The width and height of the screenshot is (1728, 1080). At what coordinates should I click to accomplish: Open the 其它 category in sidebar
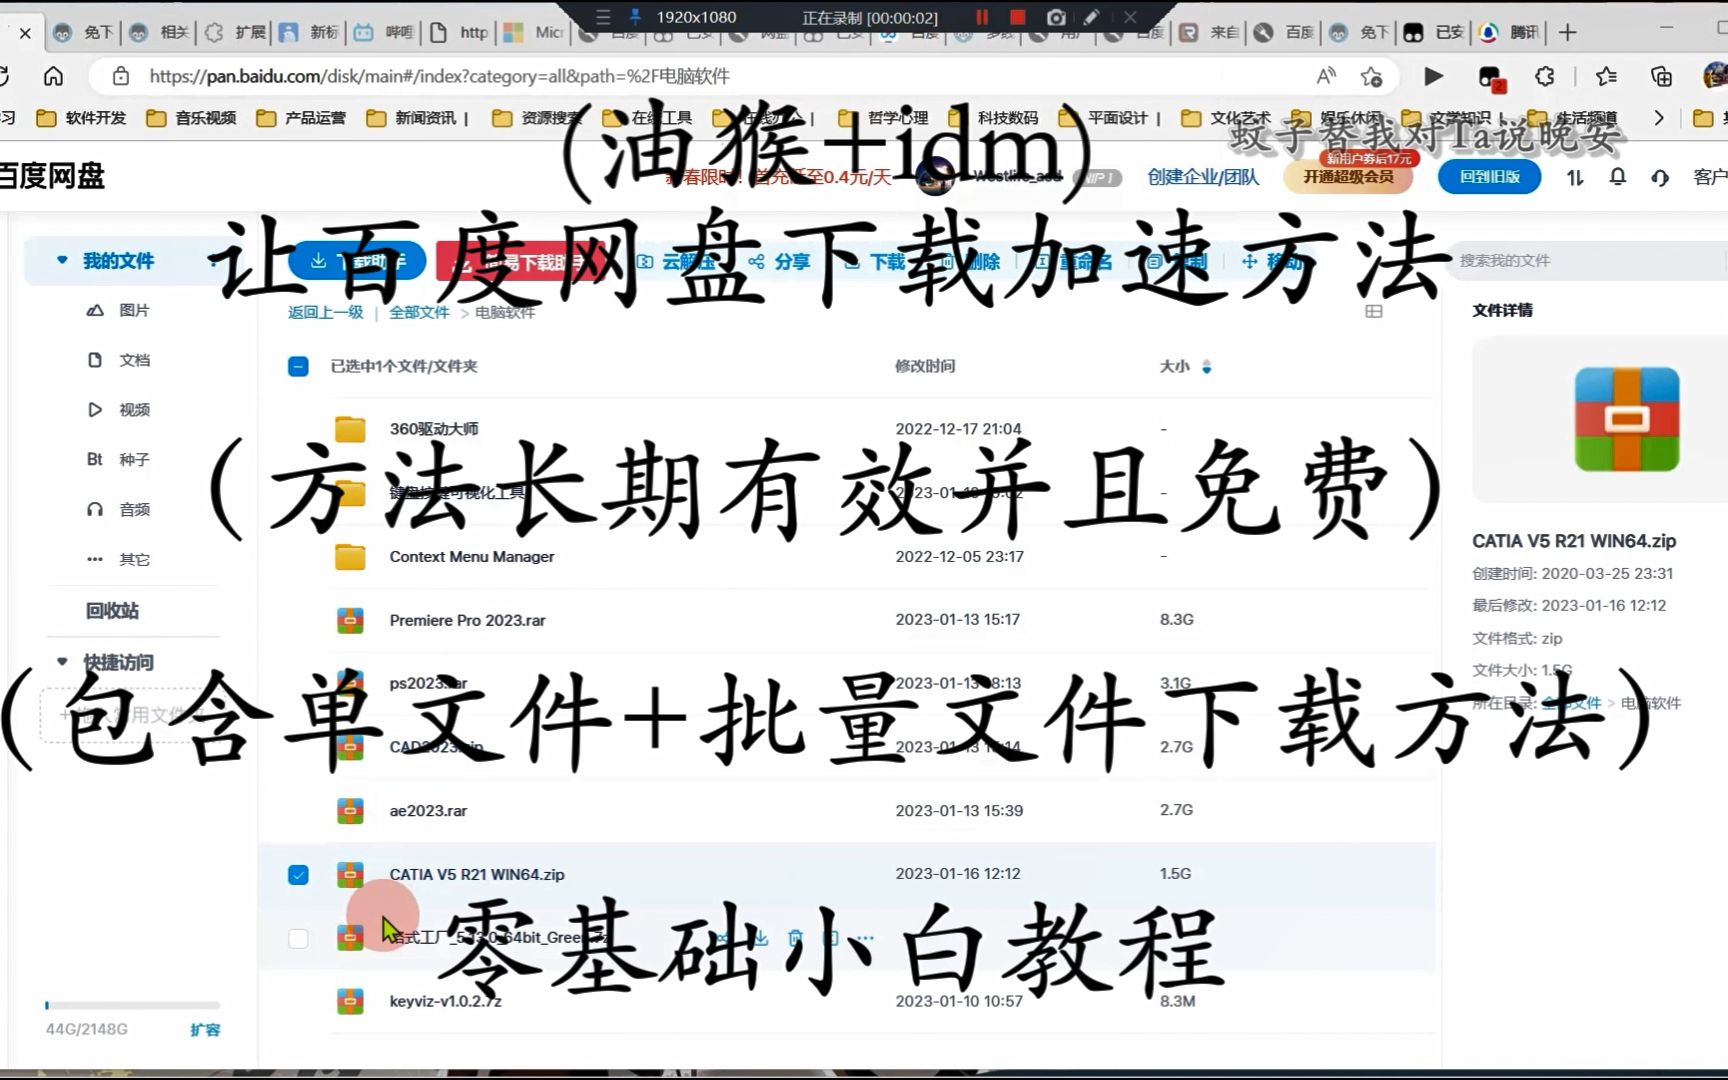pos(118,560)
